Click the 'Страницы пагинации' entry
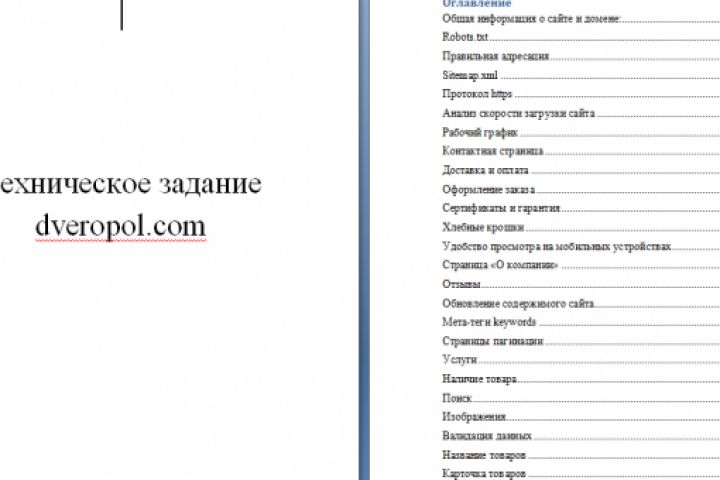Image resolution: width=720 pixels, height=480 pixels. tap(493, 341)
